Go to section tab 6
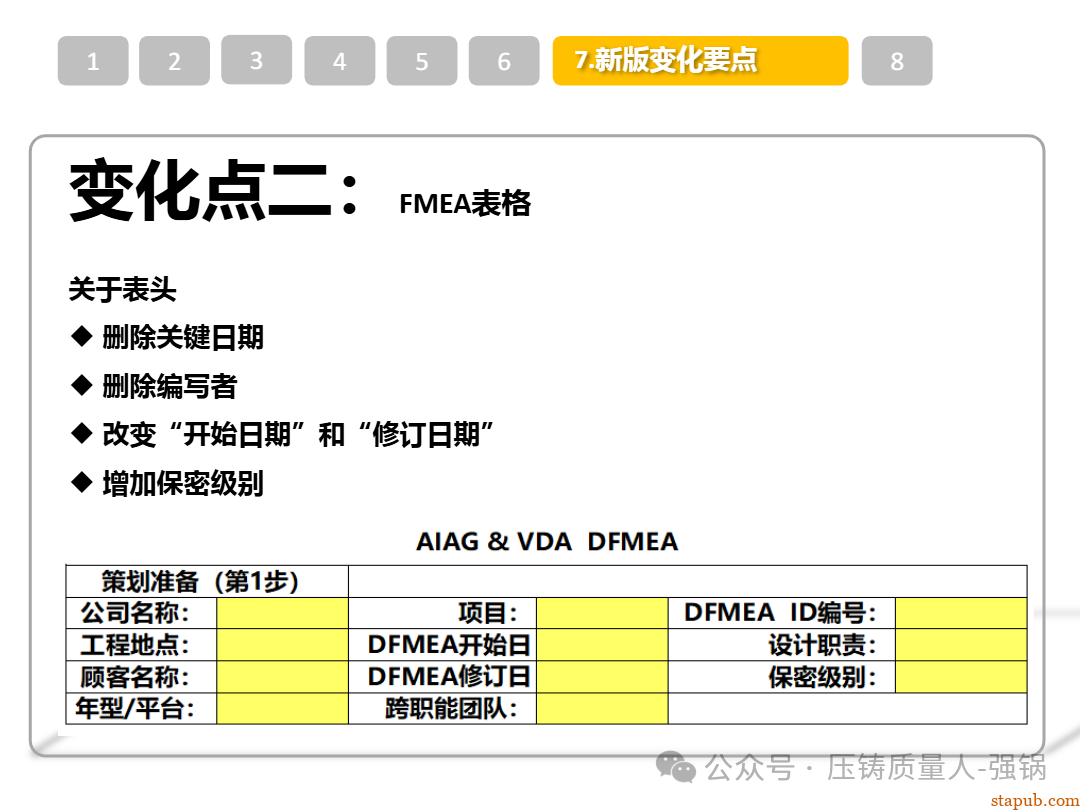 (504, 61)
